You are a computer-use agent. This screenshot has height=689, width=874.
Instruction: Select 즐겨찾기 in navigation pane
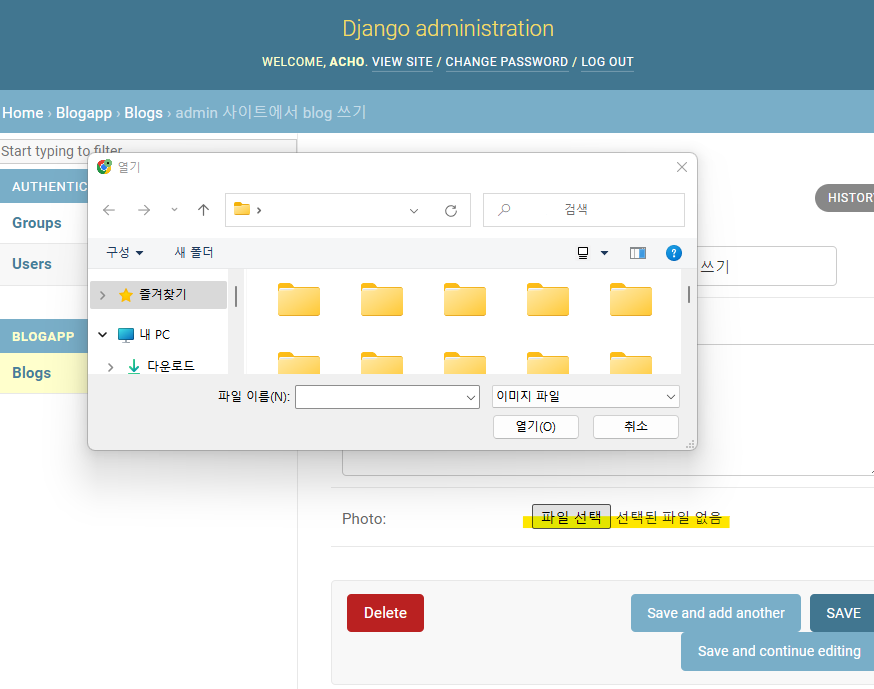click(158, 295)
